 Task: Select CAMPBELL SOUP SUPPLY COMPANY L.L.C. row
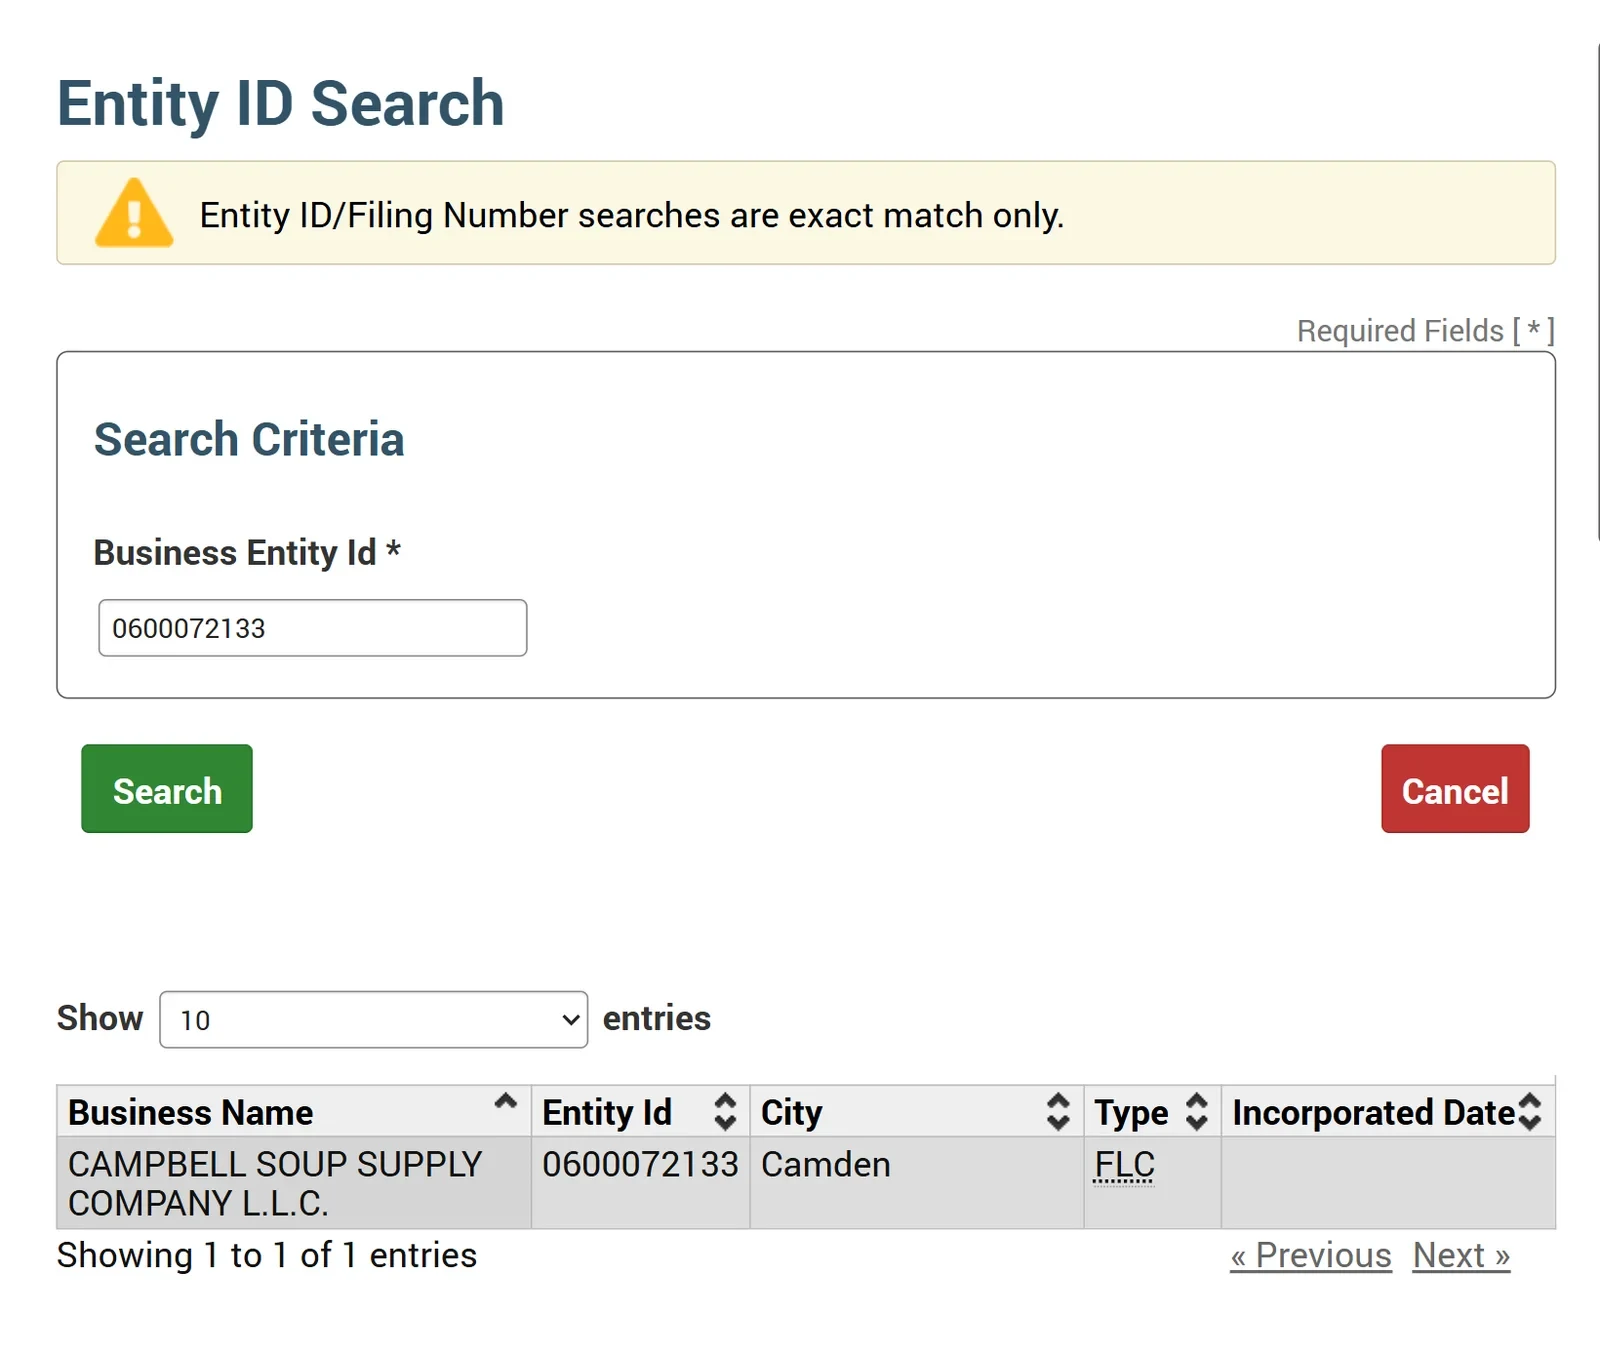(806, 1183)
